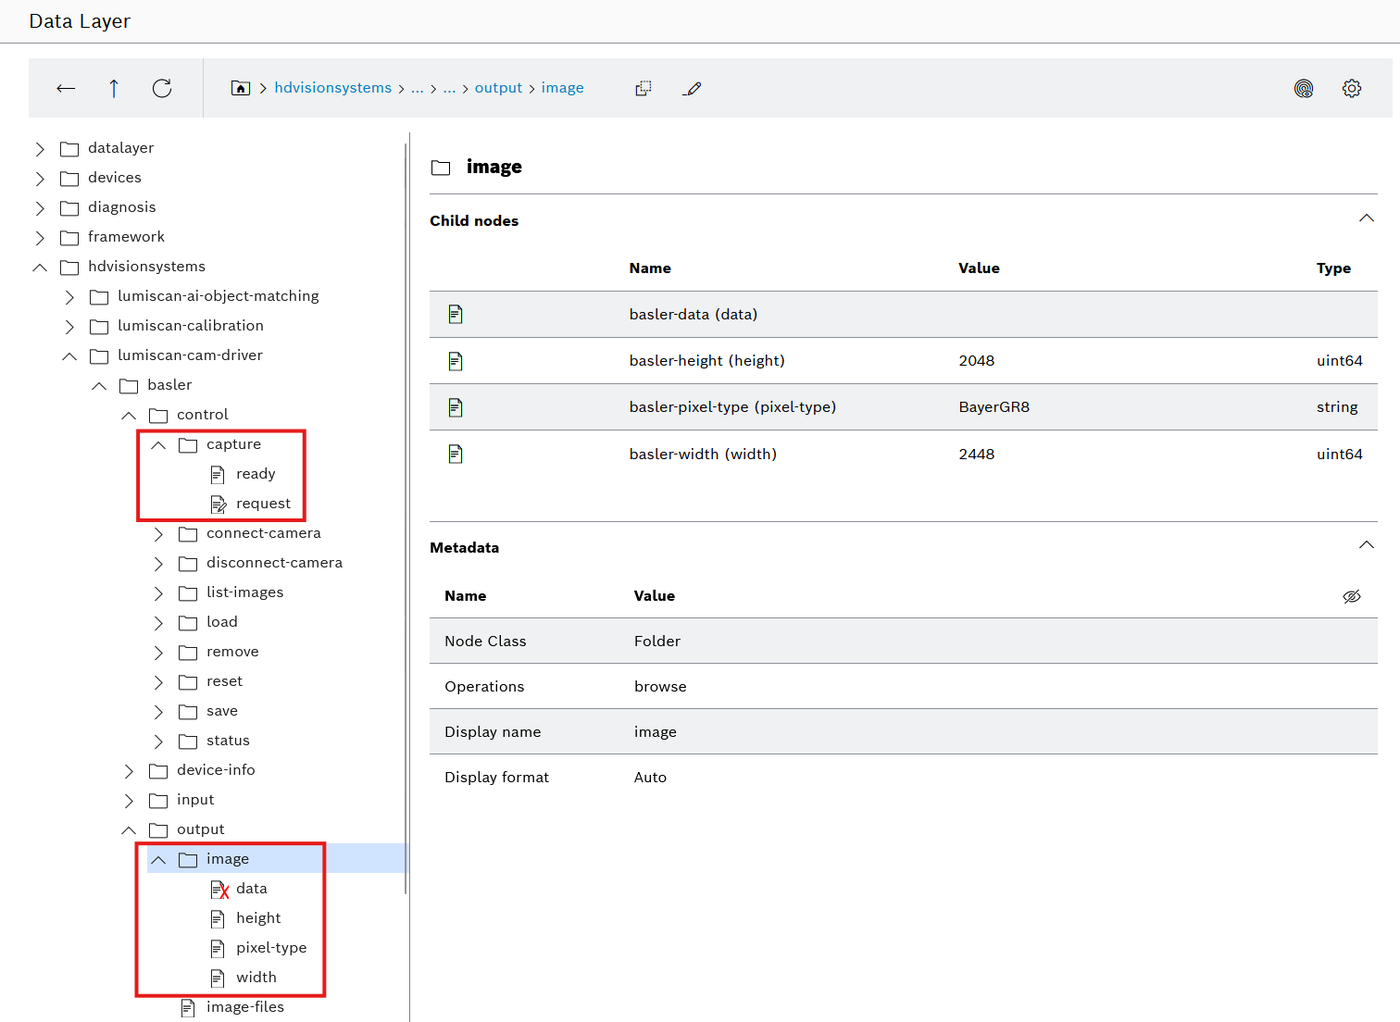1400x1022 pixels.
Task: Click second ellipsis in breadcrumb
Action: [x=449, y=88]
